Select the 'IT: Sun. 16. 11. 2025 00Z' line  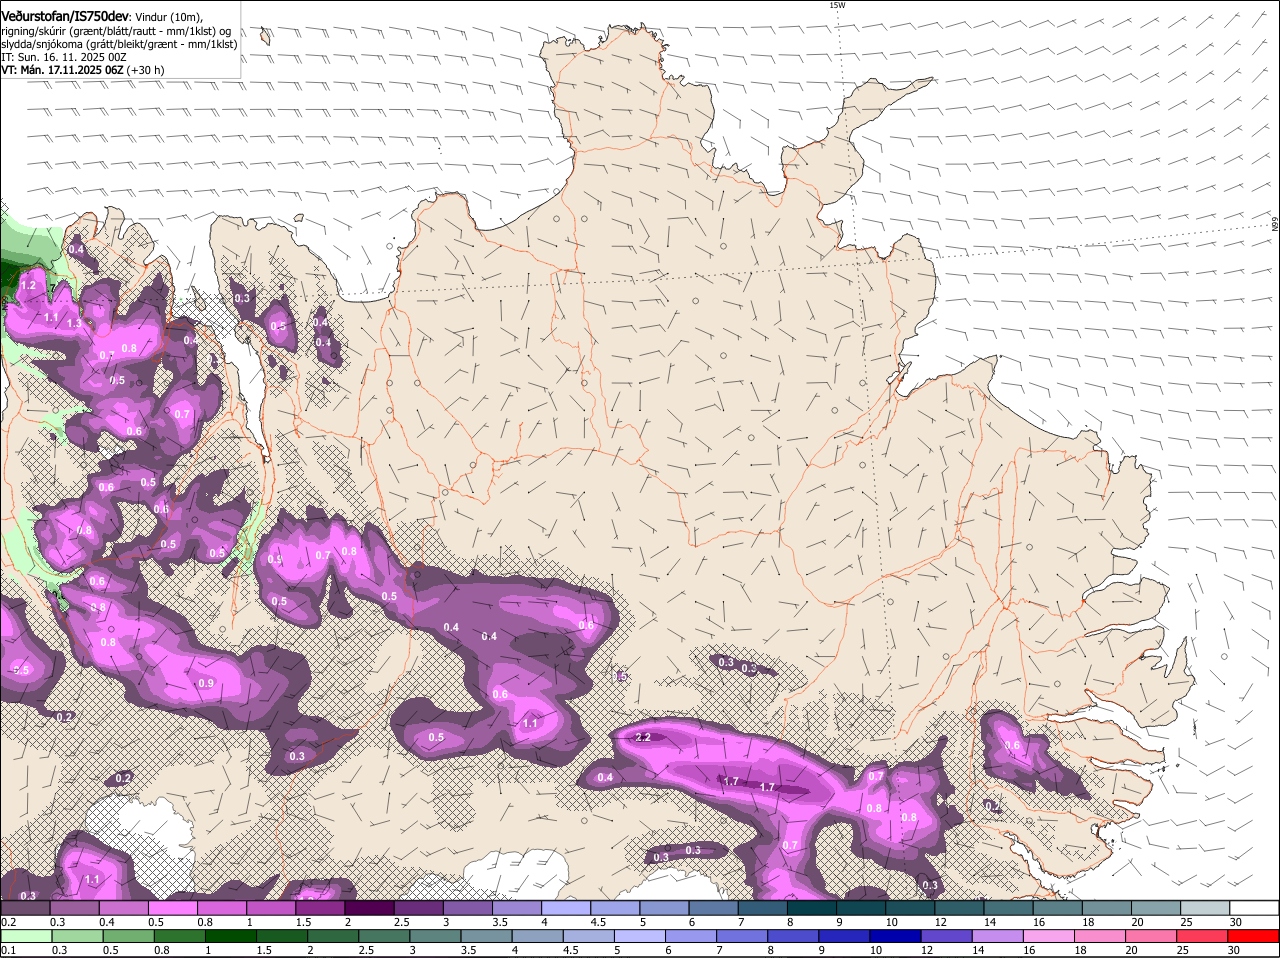[x=64, y=57]
